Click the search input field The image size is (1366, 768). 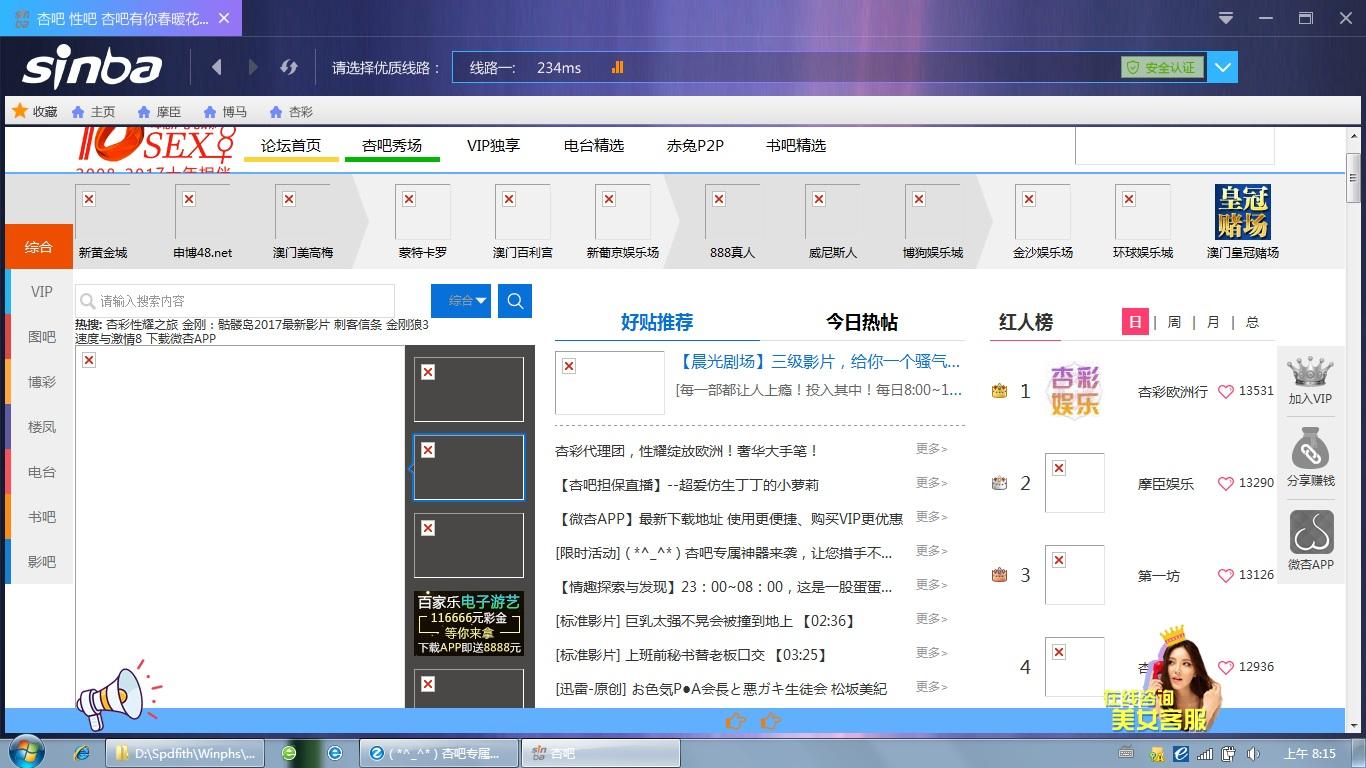240,301
